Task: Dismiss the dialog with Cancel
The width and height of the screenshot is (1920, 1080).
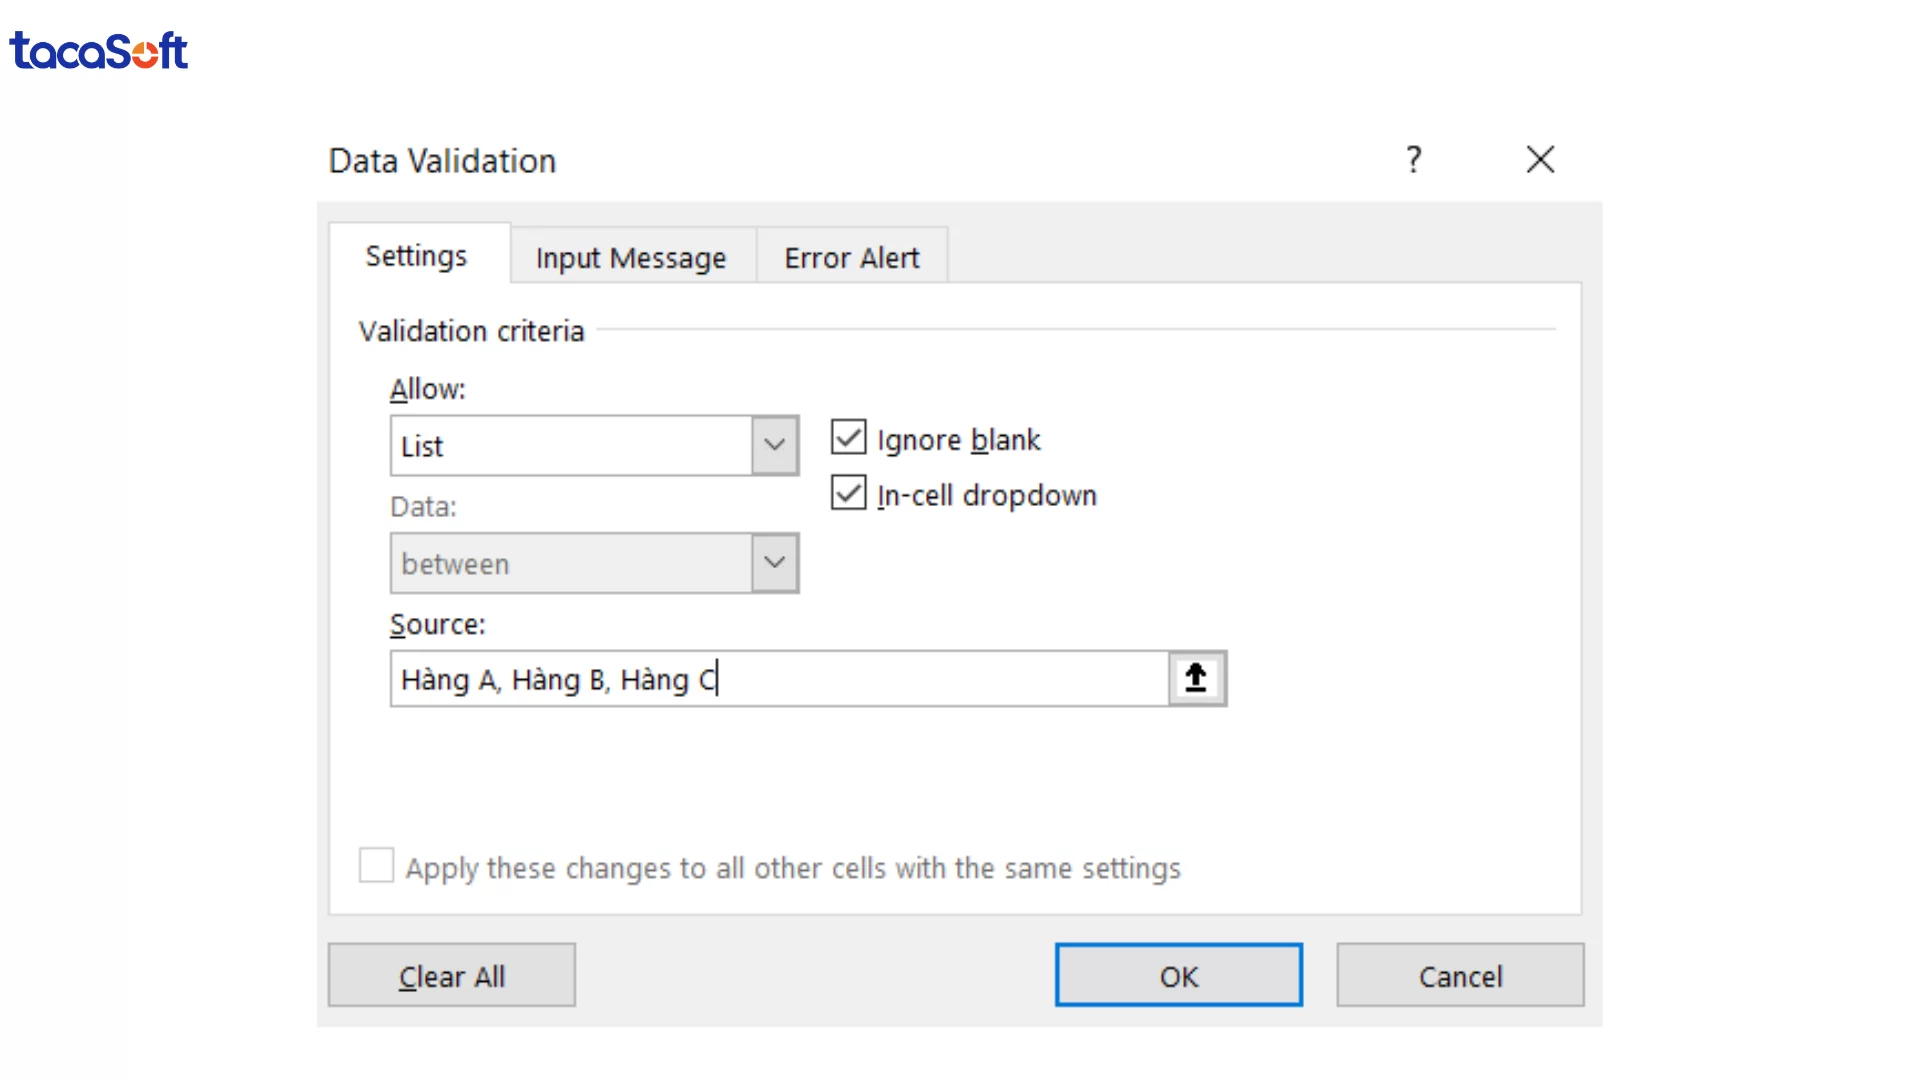Action: [1460, 975]
